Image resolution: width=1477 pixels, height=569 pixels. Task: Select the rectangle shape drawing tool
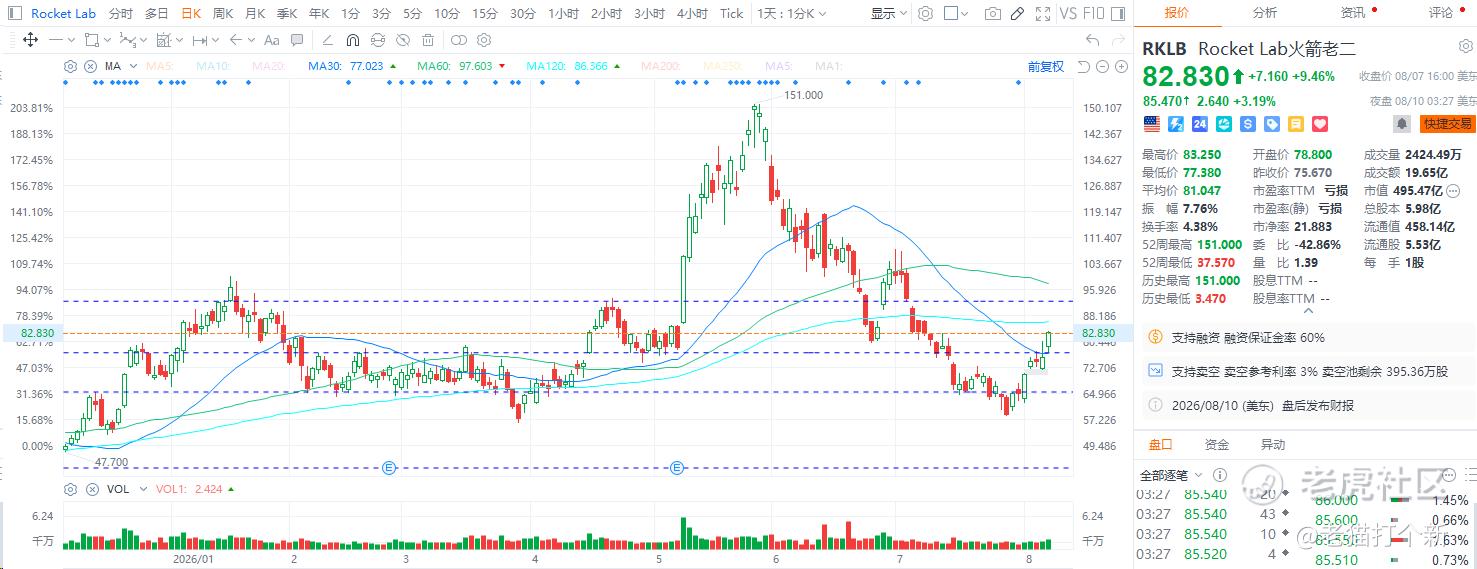[91, 40]
